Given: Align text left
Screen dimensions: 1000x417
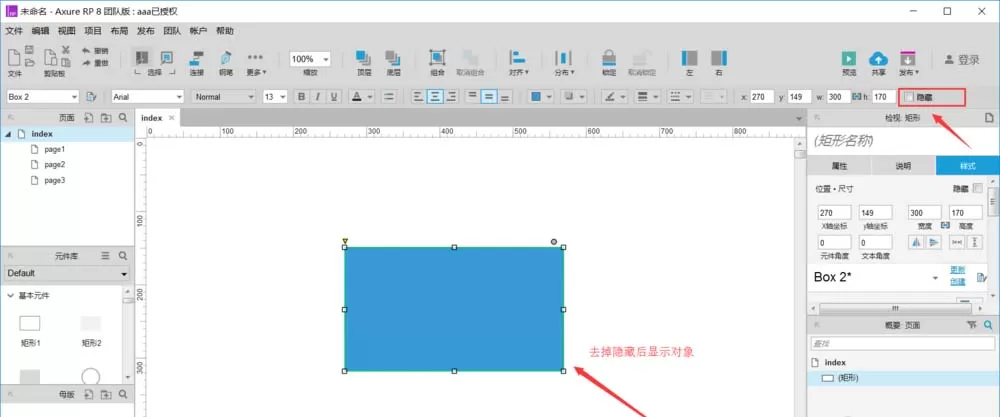Looking at the screenshot, I should (x=418, y=97).
